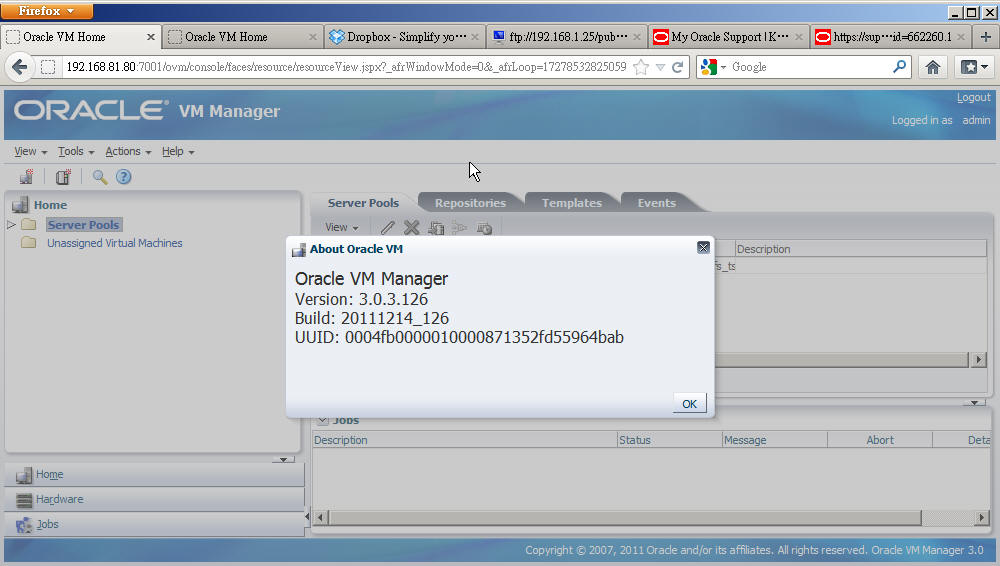The width and height of the screenshot is (1000, 566).
Task: Click the copy-style icon after the delete X
Action: [436, 227]
